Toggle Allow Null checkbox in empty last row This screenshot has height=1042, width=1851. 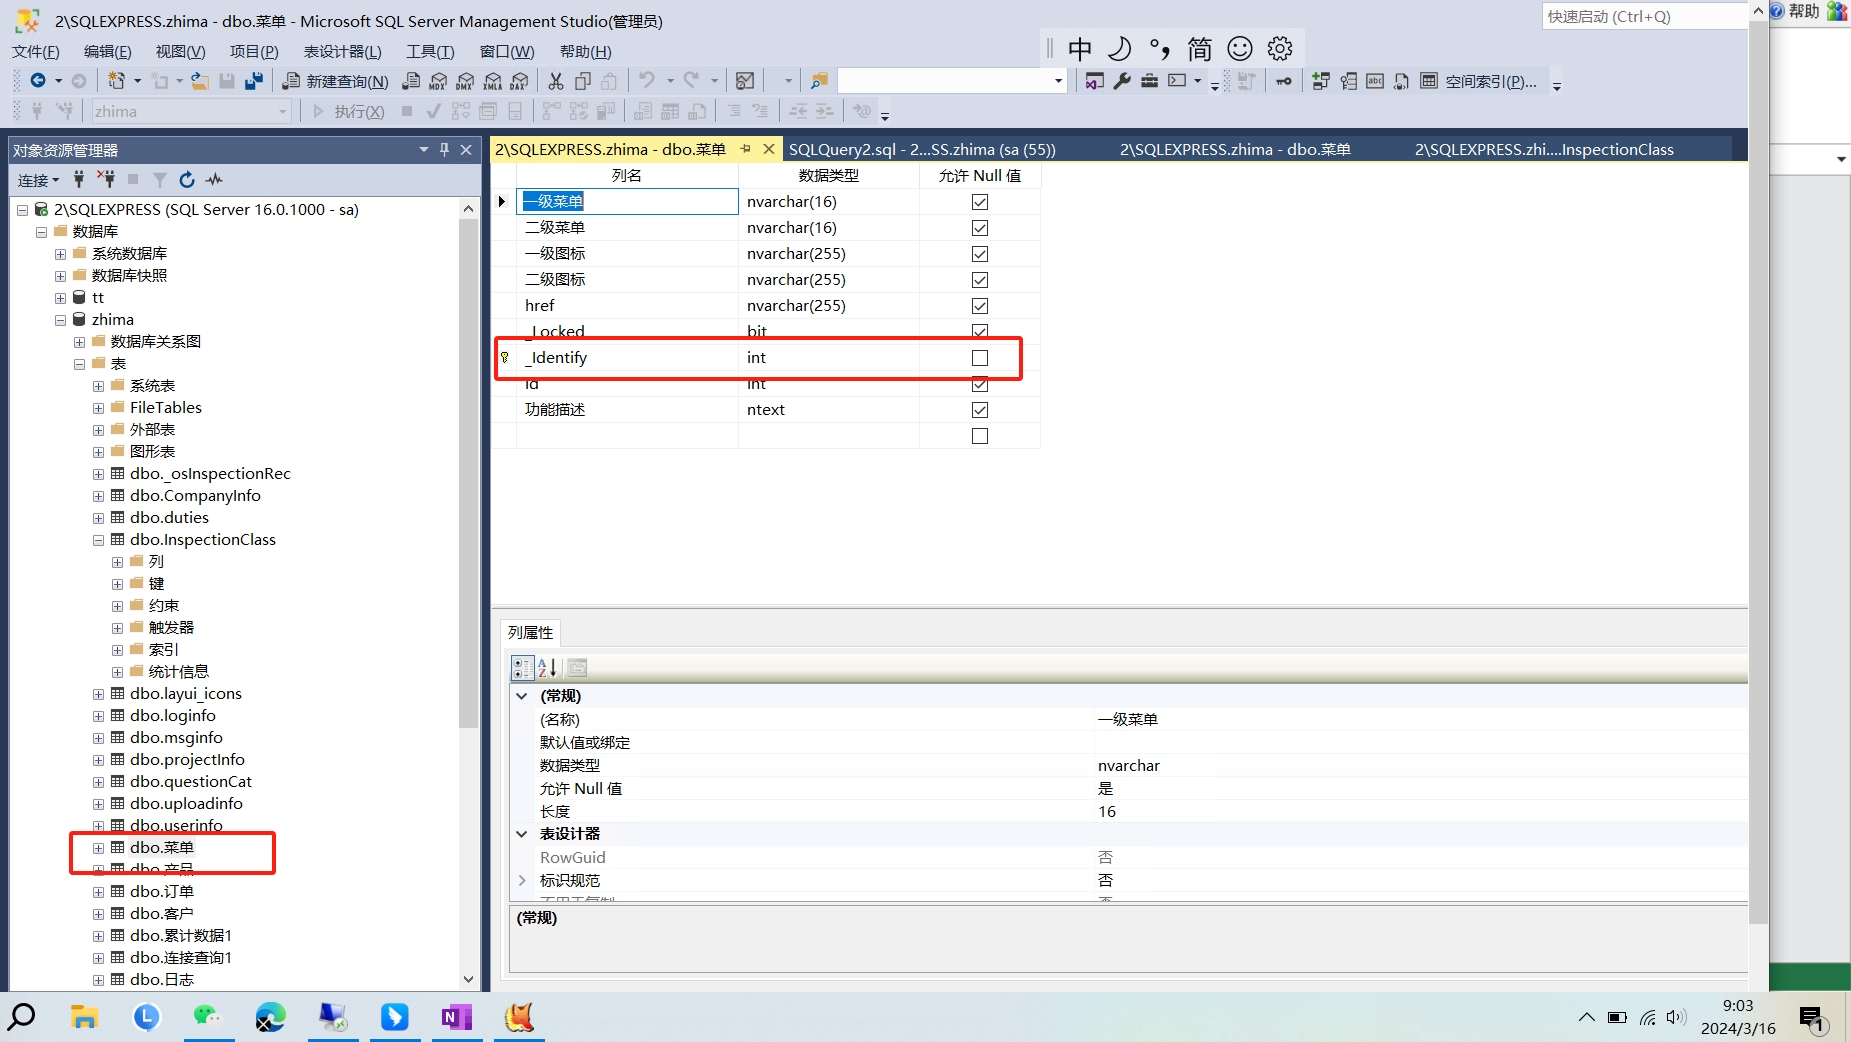pos(980,436)
